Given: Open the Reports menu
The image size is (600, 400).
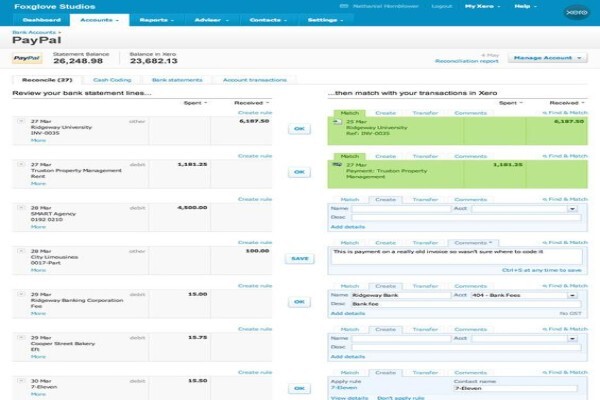Looking at the screenshot, I should tap(157, 20).
